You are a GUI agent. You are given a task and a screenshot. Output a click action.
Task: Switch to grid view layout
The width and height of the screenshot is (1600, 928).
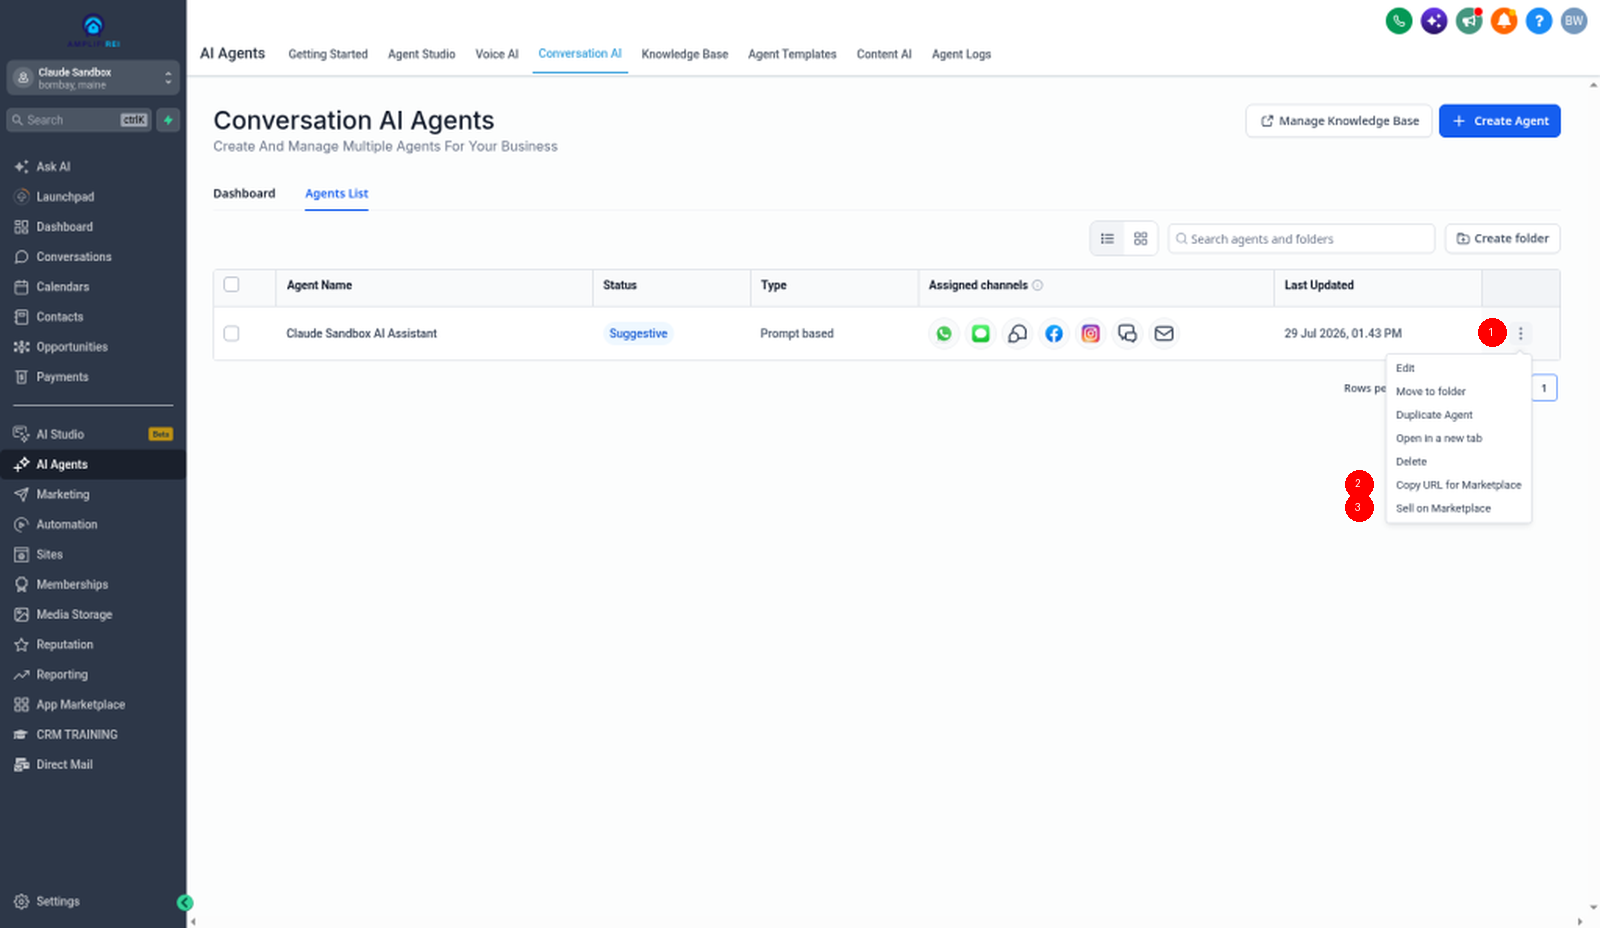[1140, 239]
